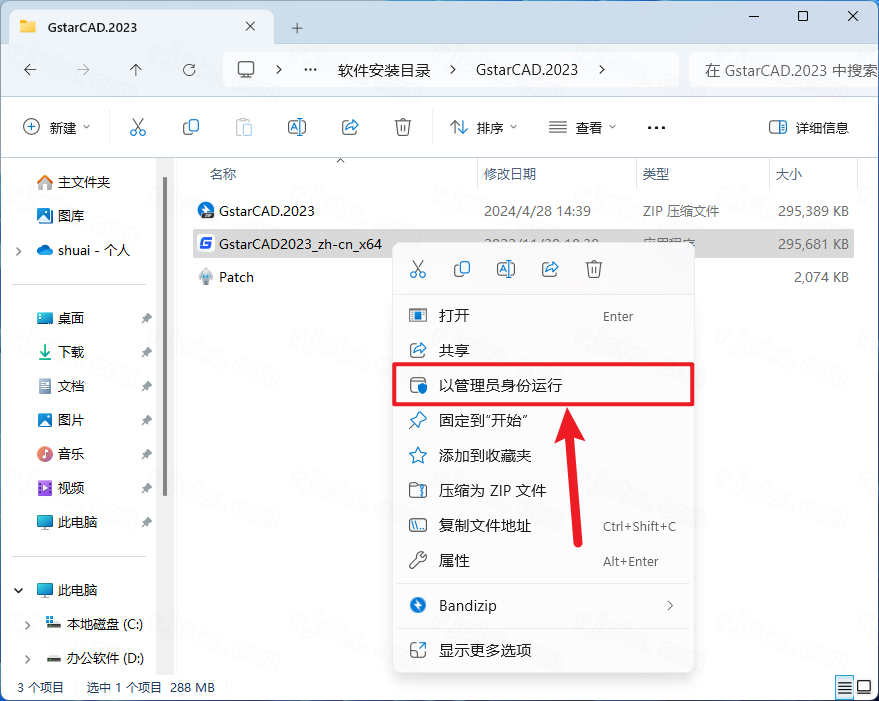The image size is (879, 701).
Task: Click the copy icon in the toolbar
Action: click(x=191, y=127)
